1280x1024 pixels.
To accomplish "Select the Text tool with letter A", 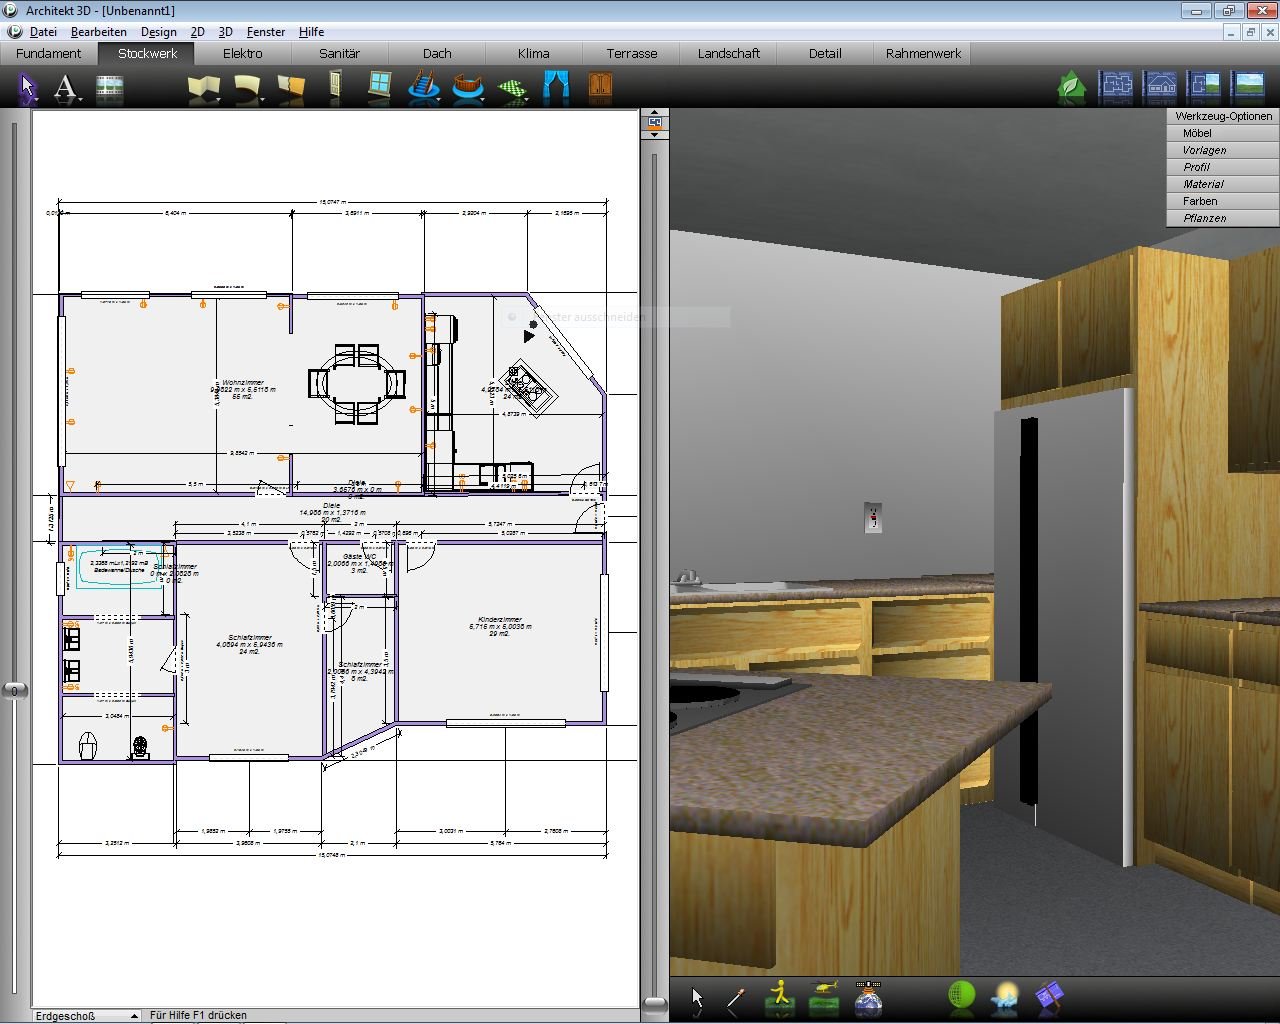I will coord(65,88).
